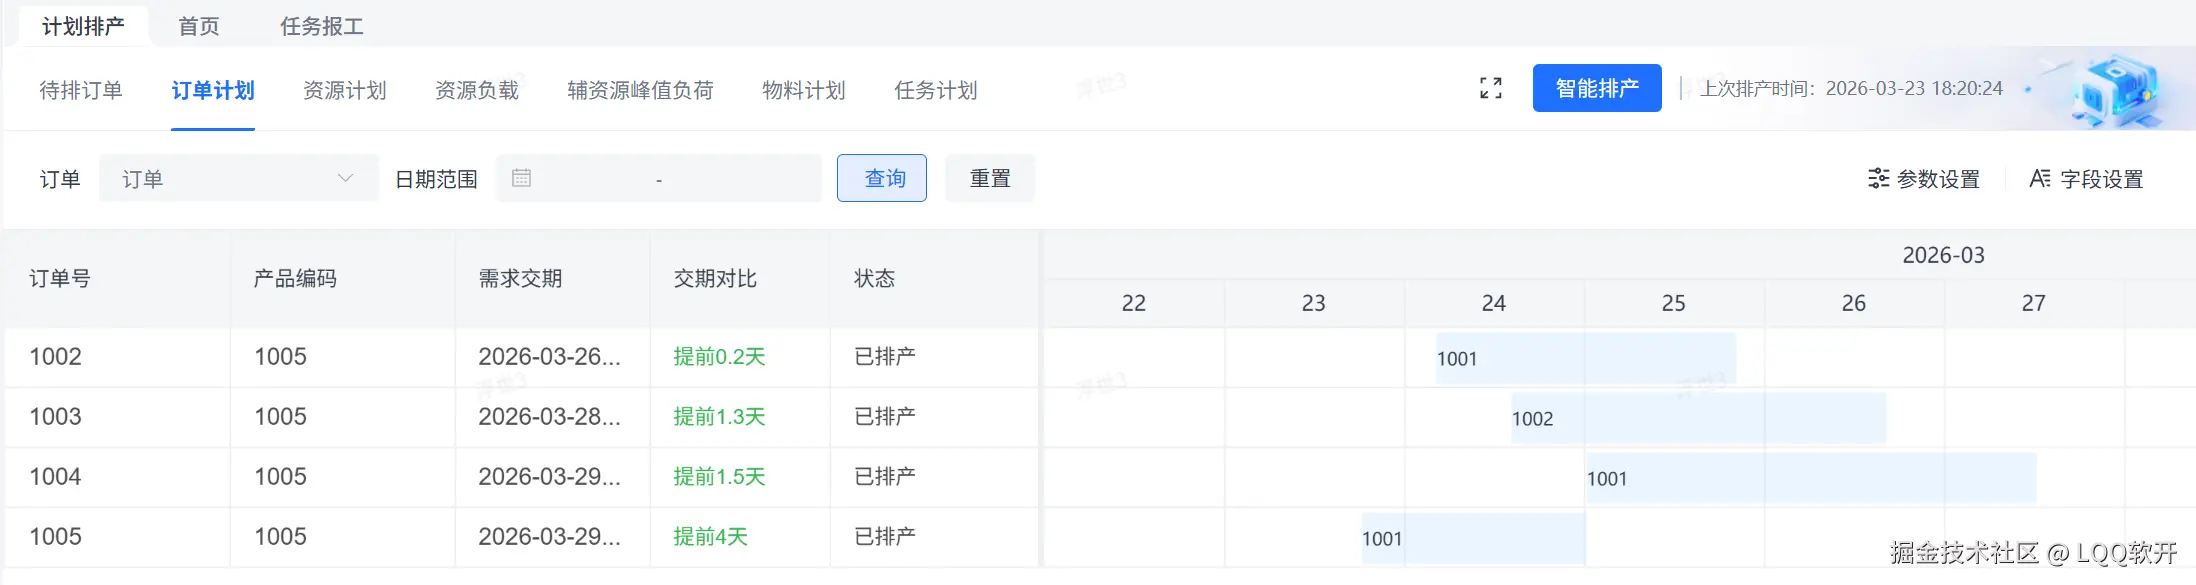
Task: Click the 字段设置 text icon
Action: [2039, 179]
